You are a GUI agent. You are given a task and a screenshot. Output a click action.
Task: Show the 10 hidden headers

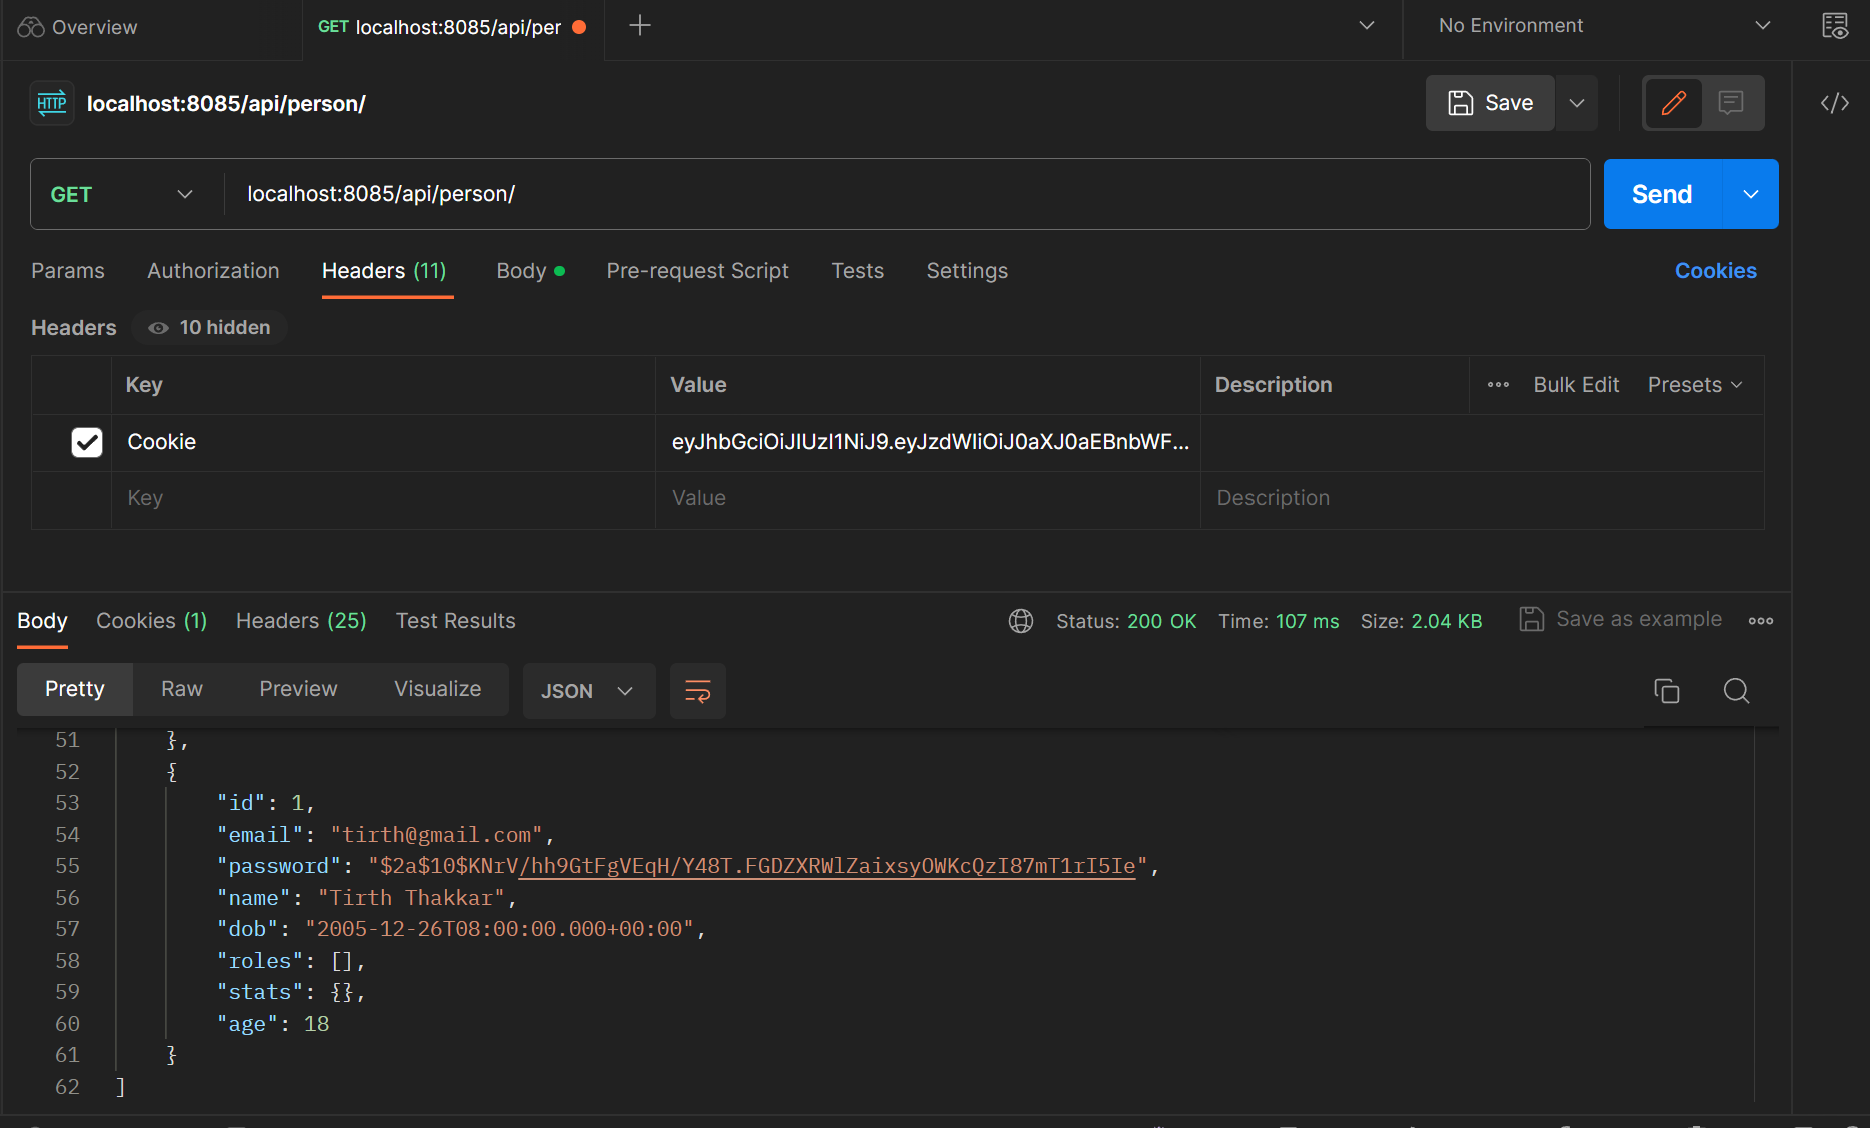tap(209, 328)
